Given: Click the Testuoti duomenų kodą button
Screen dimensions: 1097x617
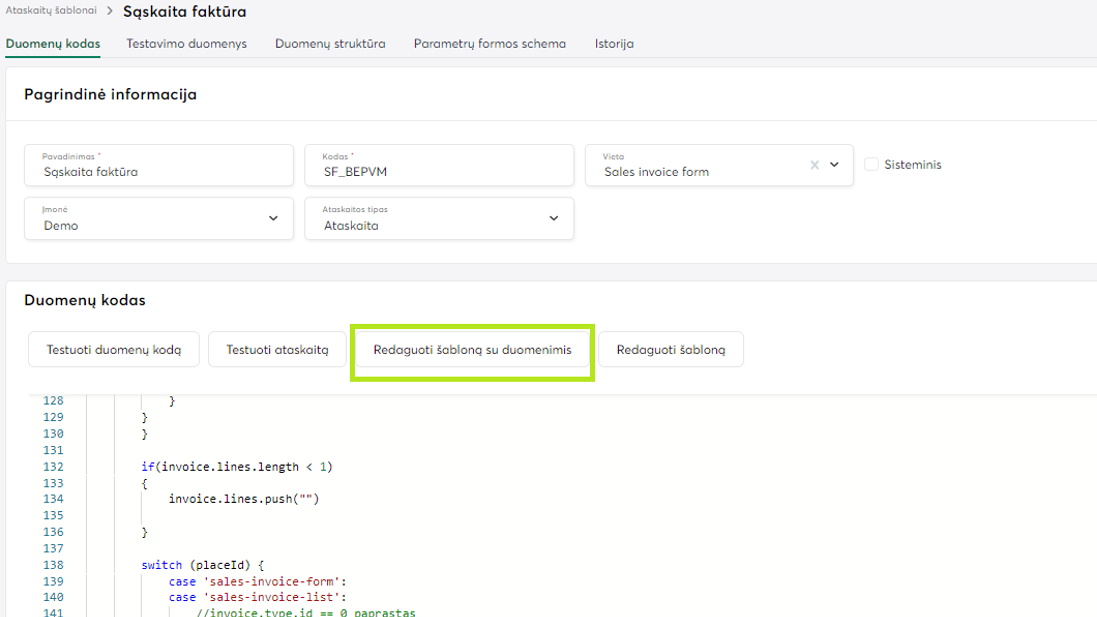Looking at the screenshot, I should 114,350.
